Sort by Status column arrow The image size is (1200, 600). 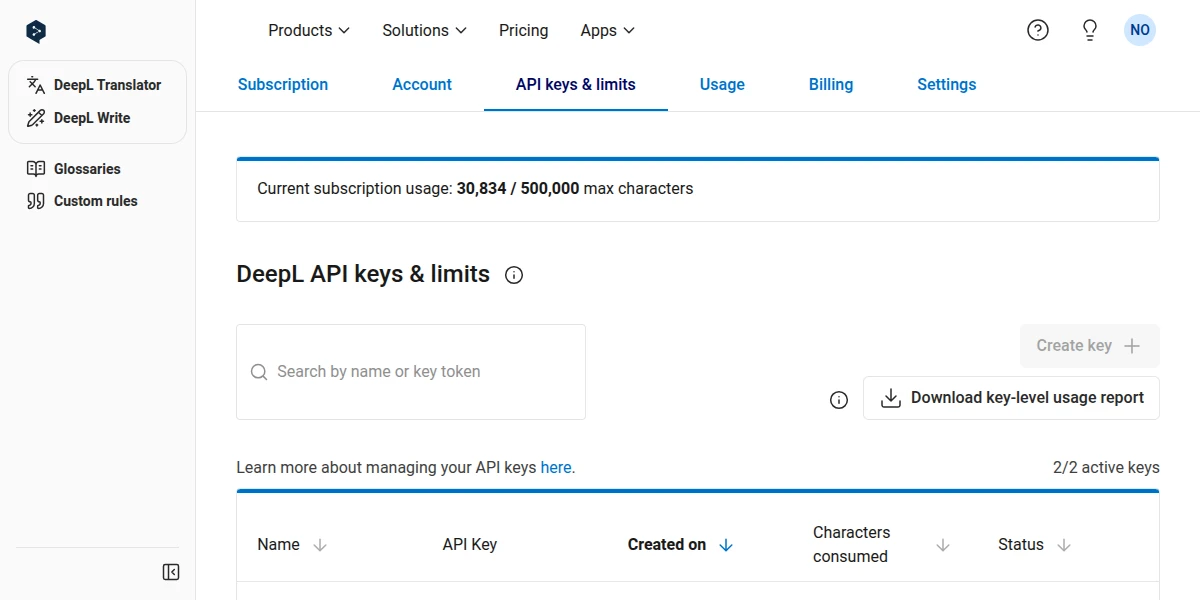1064,545
